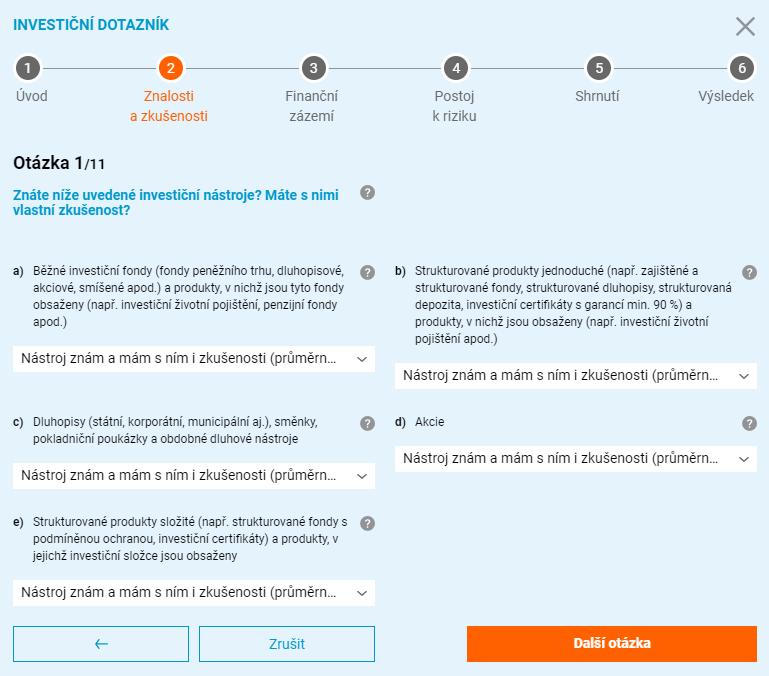The width and height of the screenshot is (769, 676).
Task: Open step 5 Shrnutí
Action: click(x=599, y=68)
